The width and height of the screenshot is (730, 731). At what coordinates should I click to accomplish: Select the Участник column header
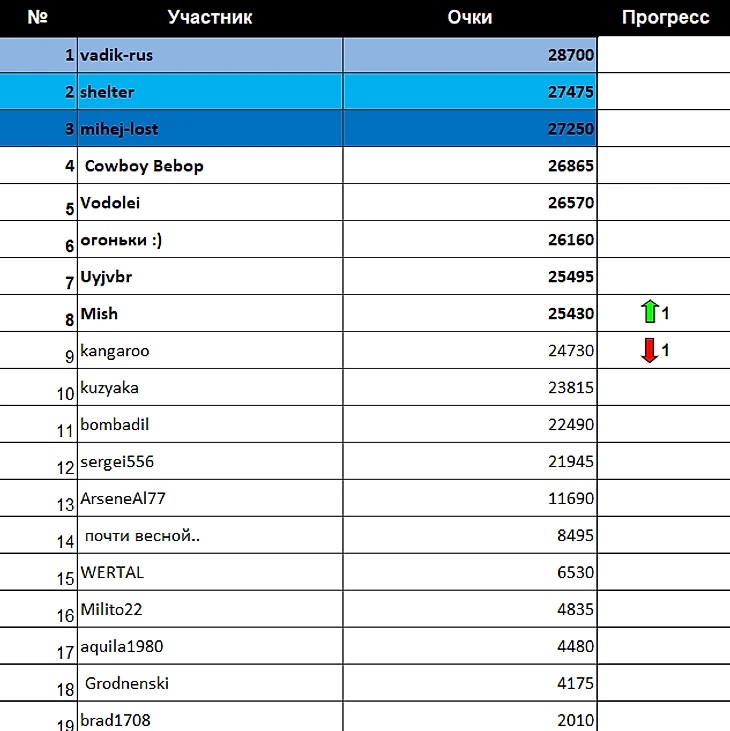210,18
